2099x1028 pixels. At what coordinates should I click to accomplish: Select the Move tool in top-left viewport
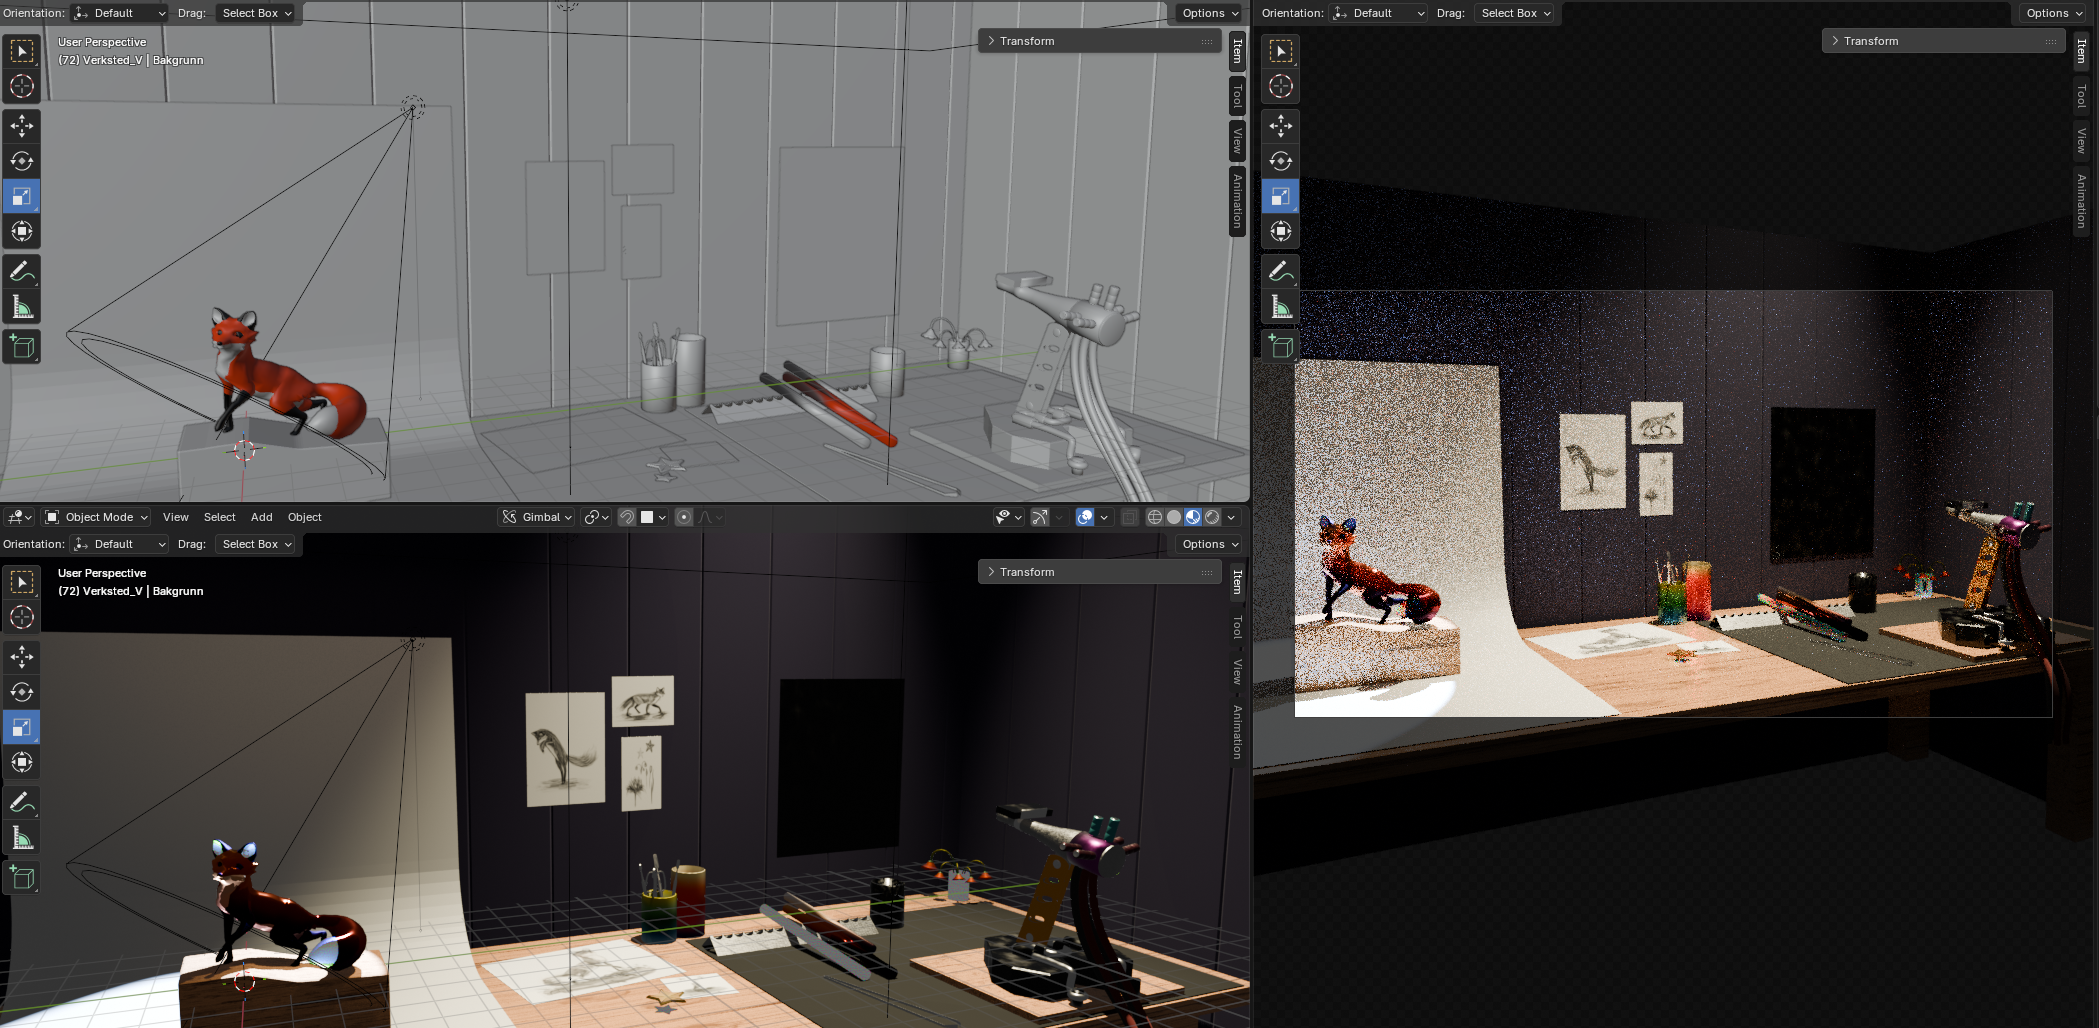22,126
